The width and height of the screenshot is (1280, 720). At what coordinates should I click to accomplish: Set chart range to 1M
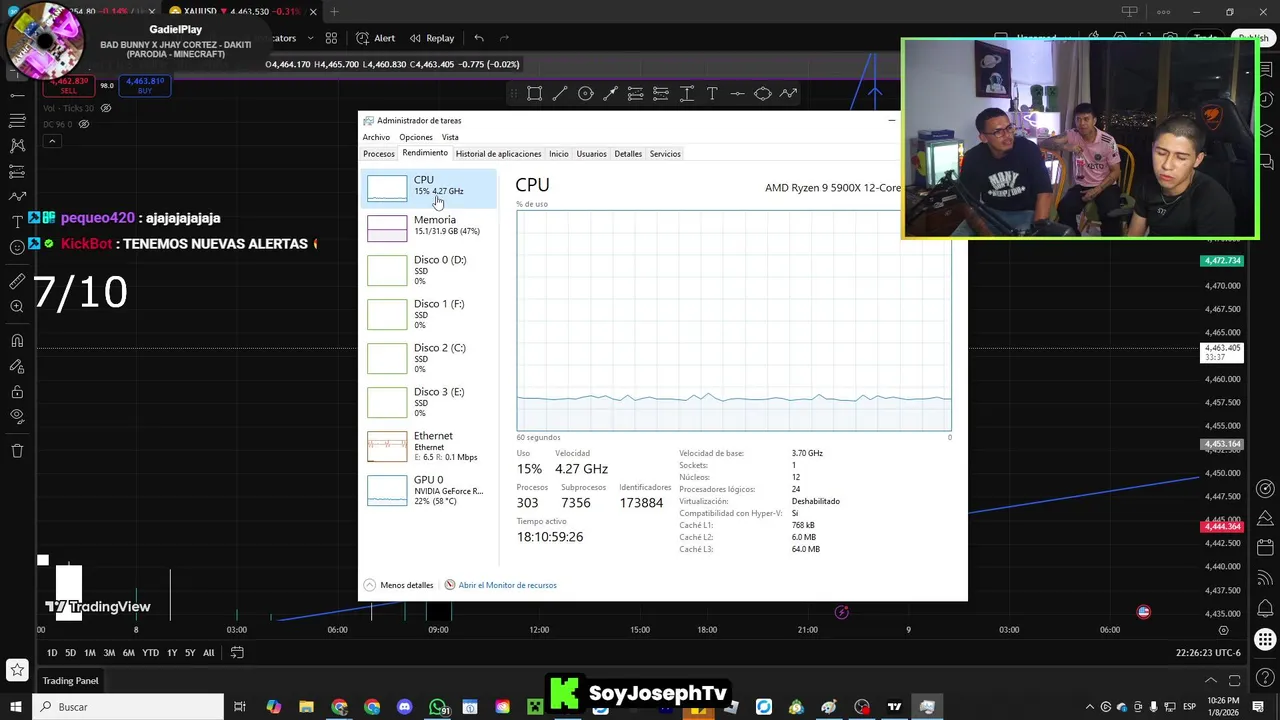point(90,653)
